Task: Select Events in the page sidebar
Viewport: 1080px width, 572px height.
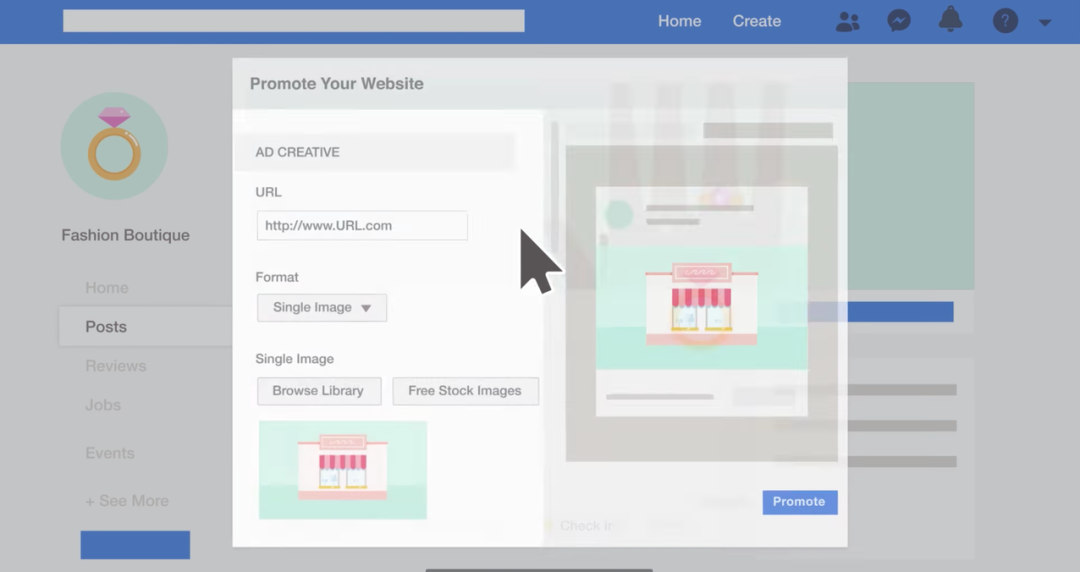Action: click(x=110, y=453)
